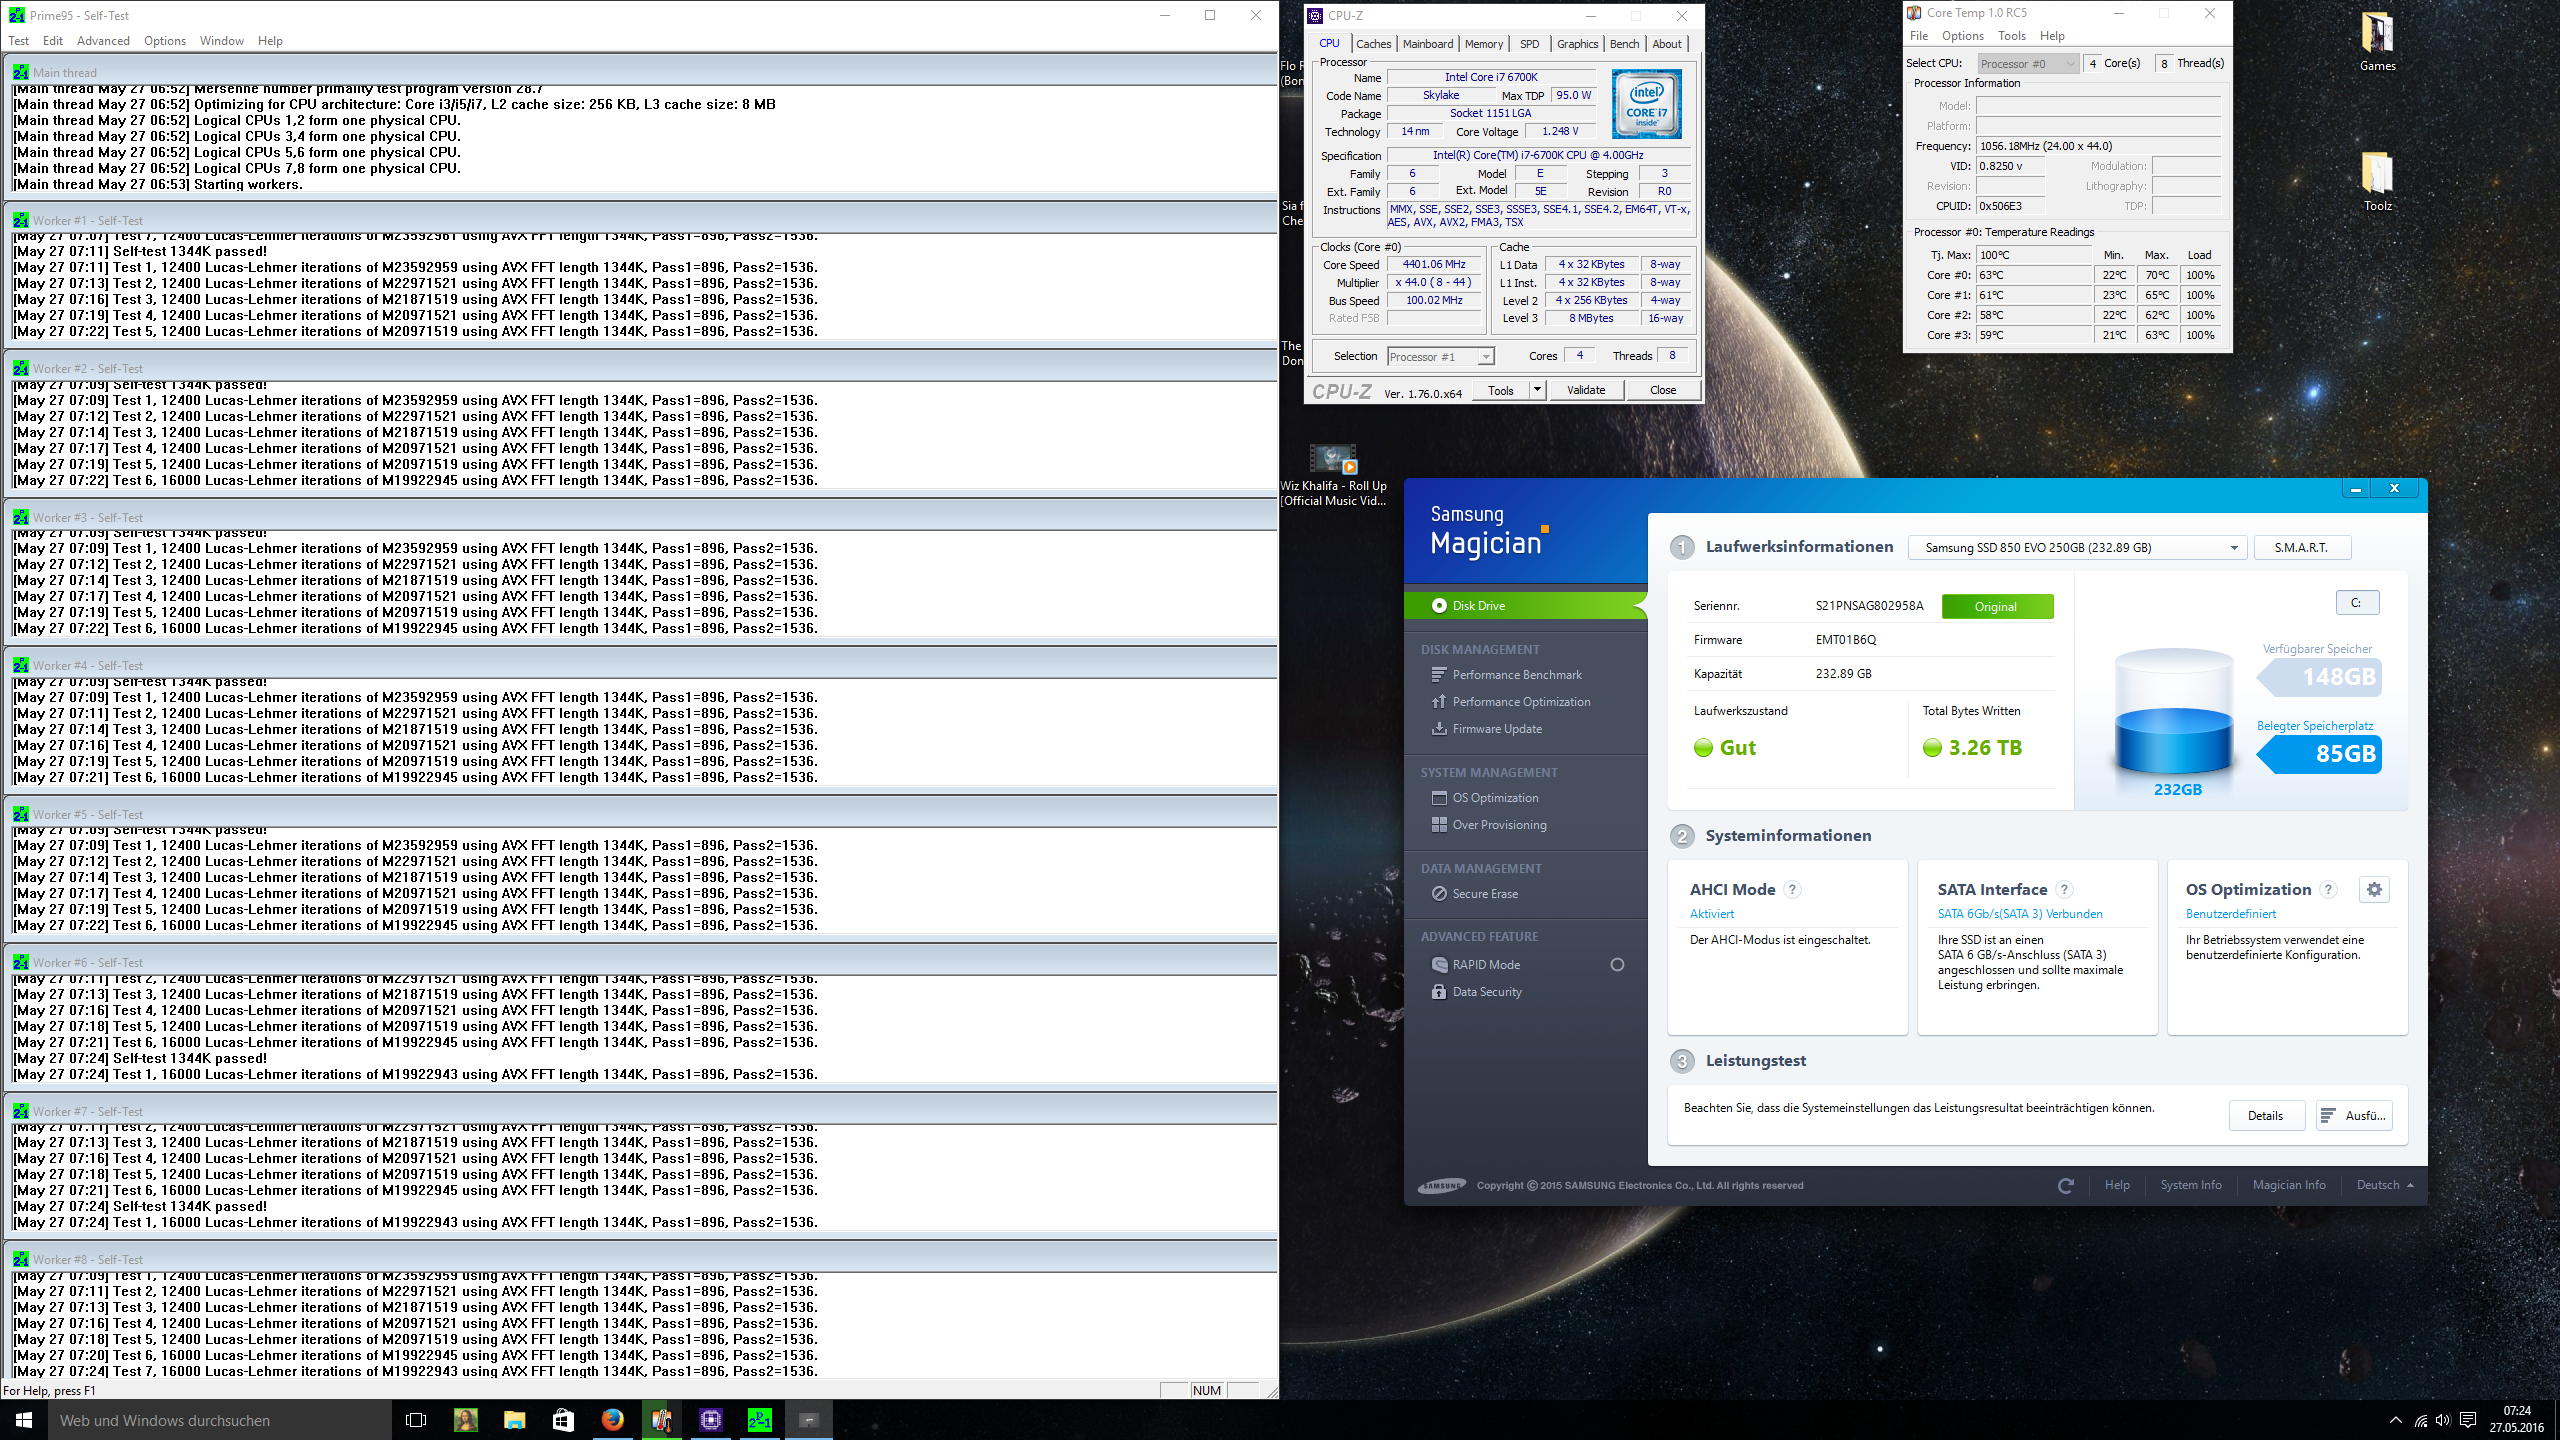2560x1440 pixels.
Task: Open Performance Benchmark in Samsung Magician
Action: 1516,675
